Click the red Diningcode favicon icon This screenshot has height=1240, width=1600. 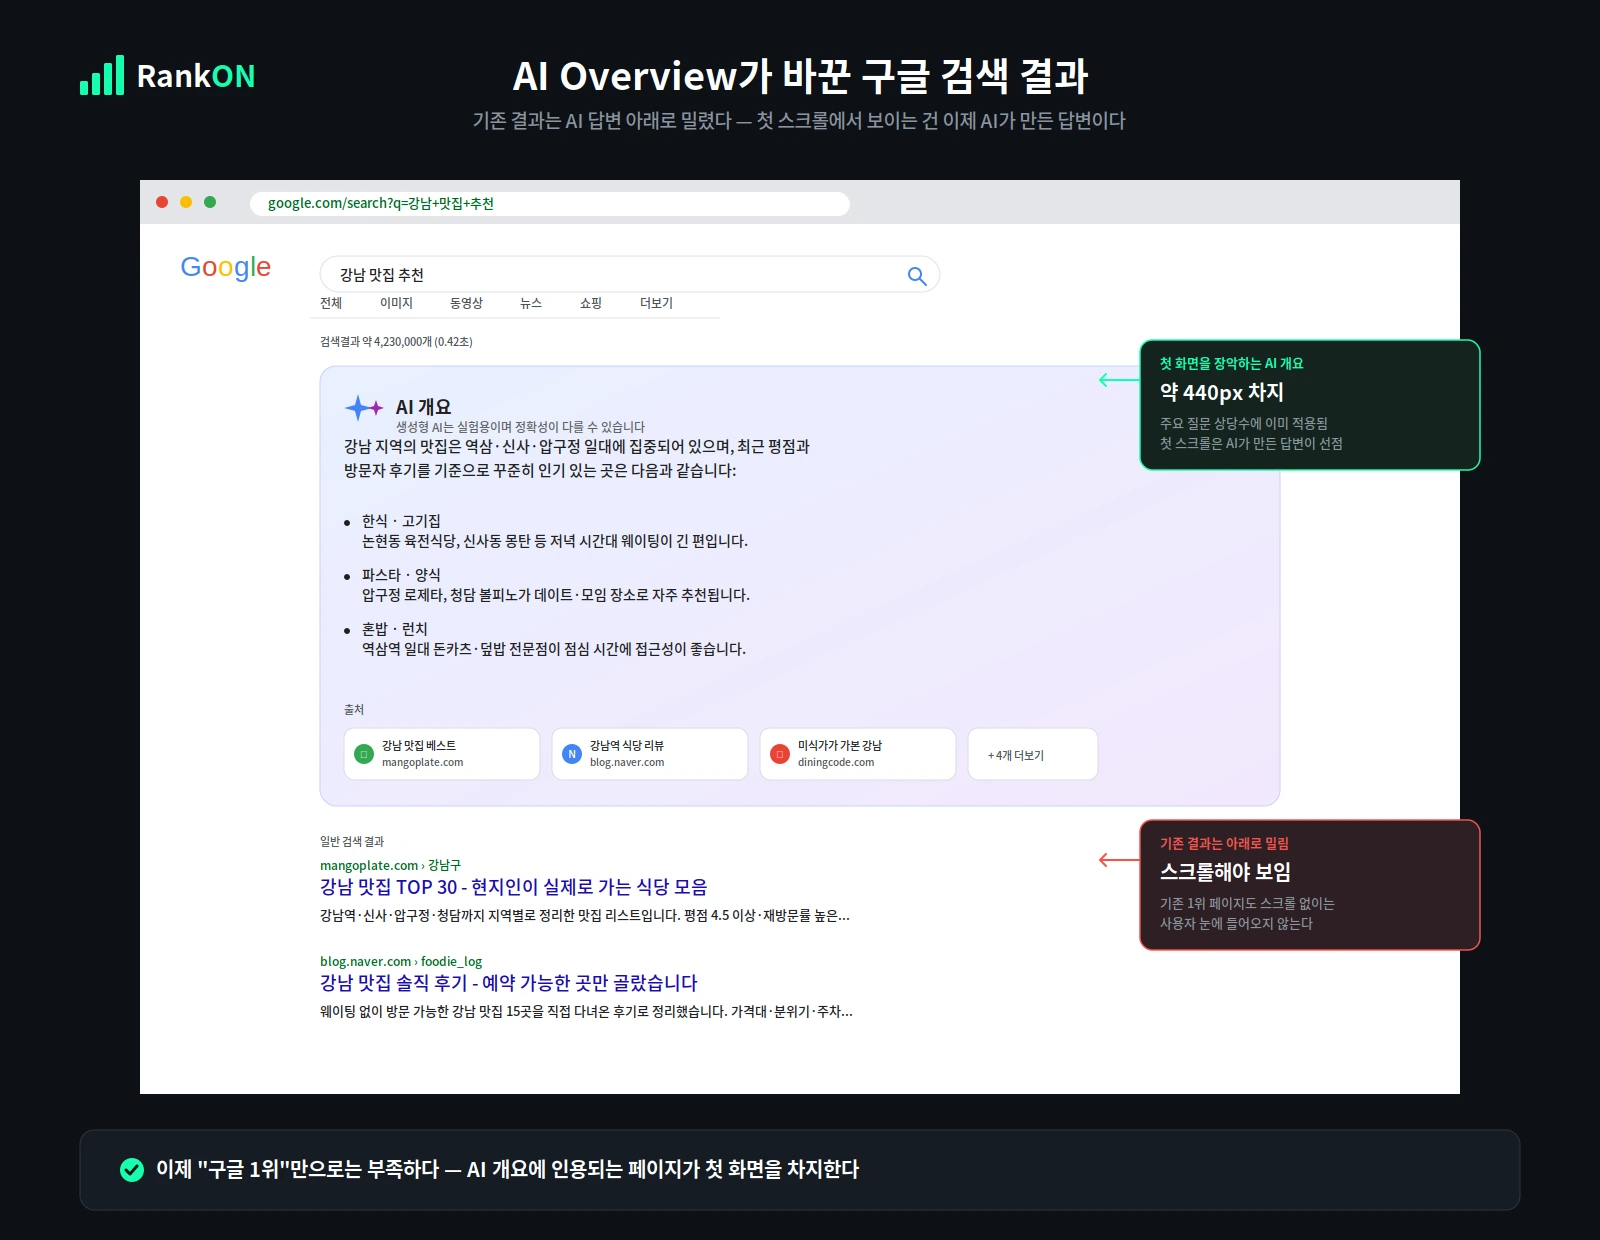(x=779, y=753)
